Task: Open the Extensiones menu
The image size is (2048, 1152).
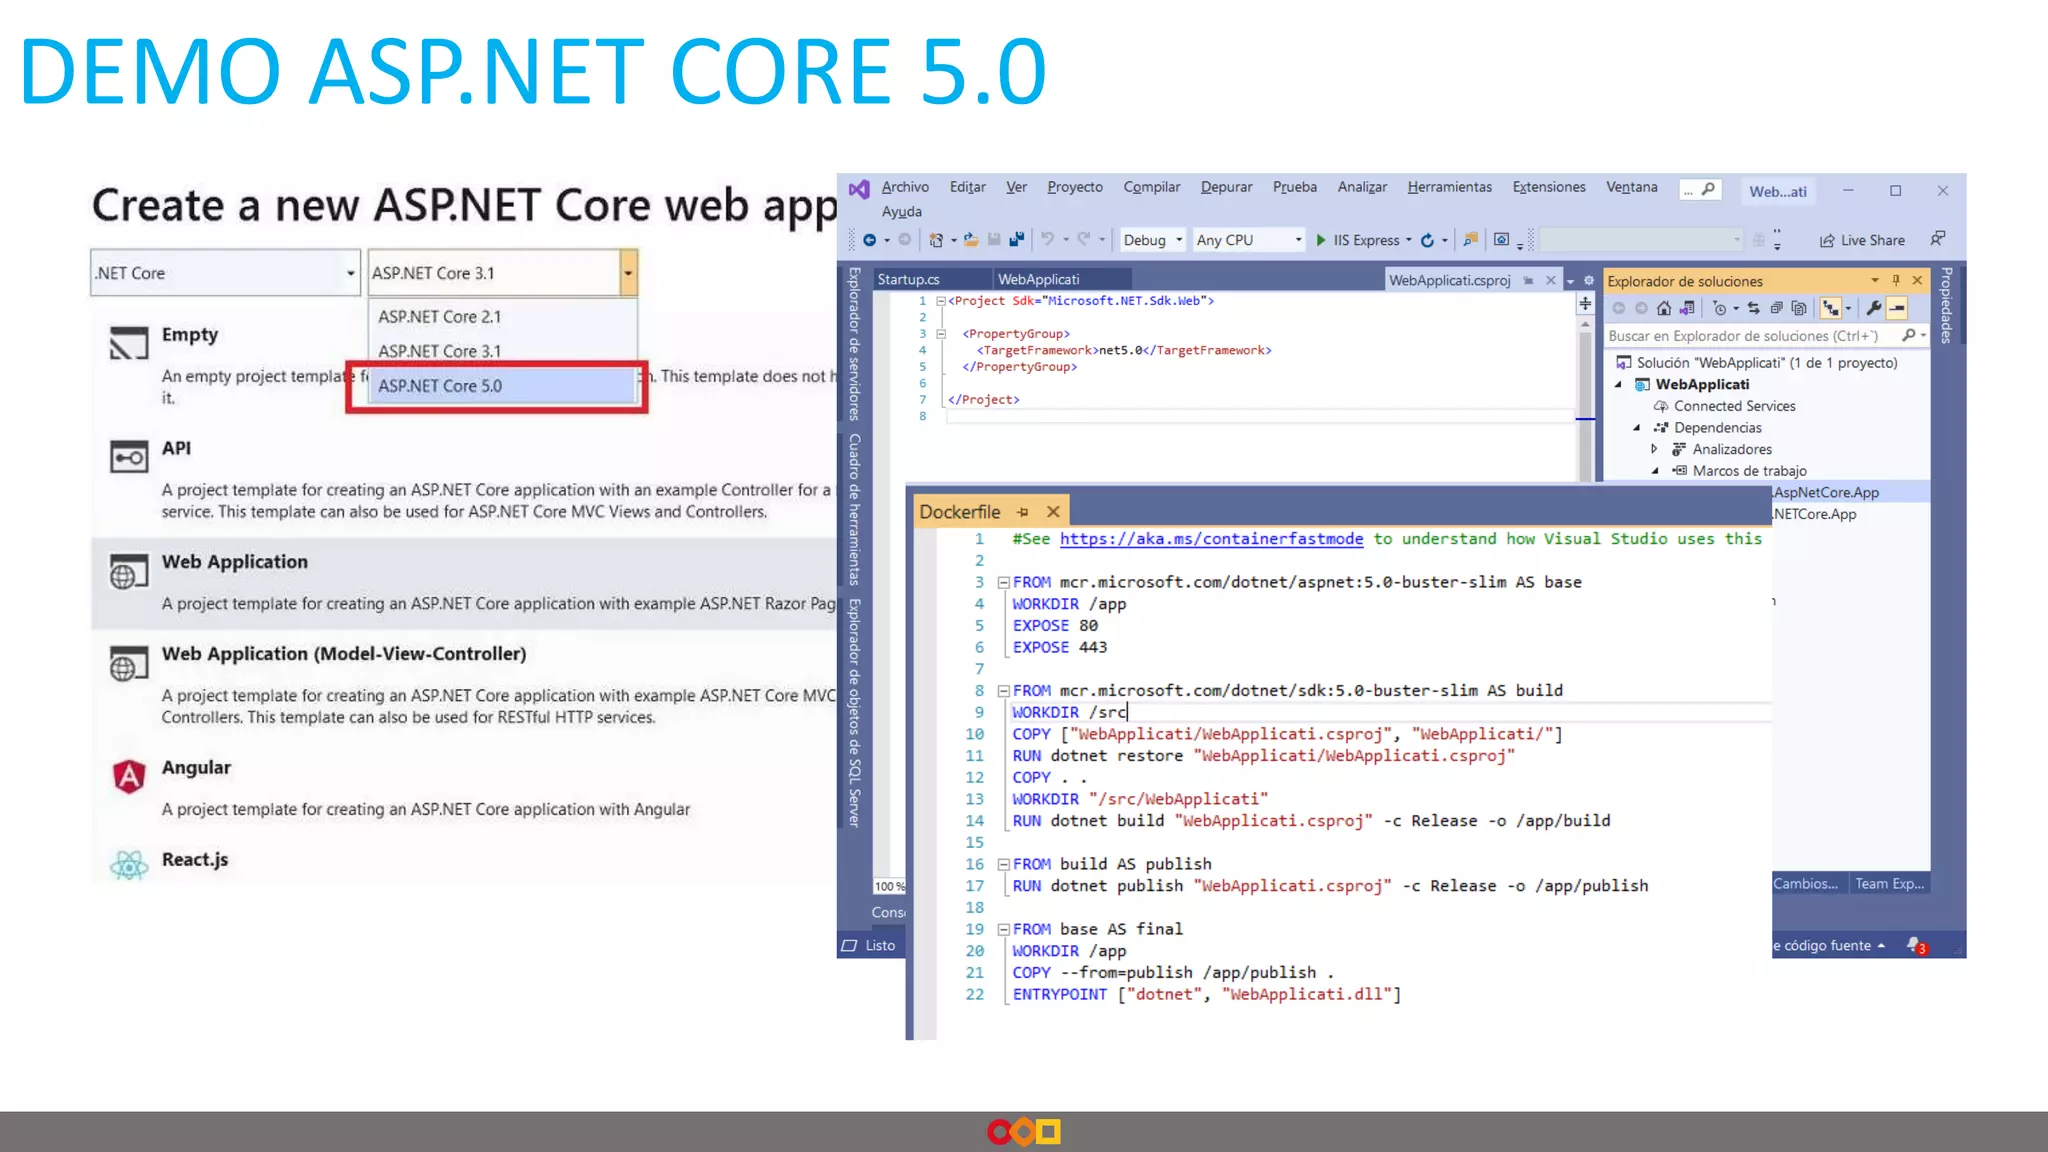Action: 1549,187
